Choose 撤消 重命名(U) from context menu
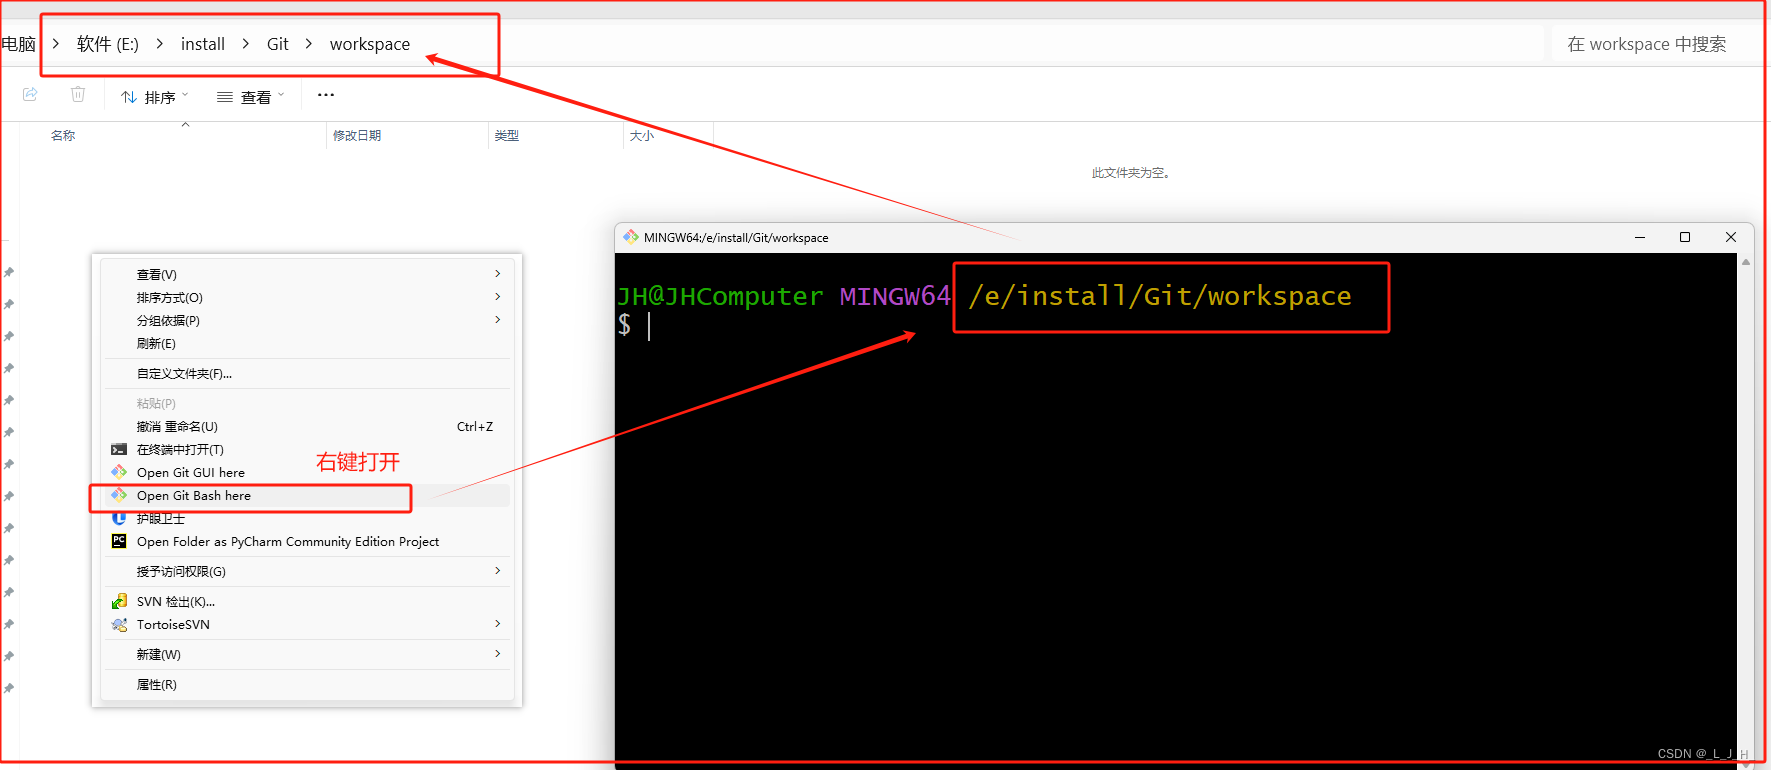 click(307, 426)
